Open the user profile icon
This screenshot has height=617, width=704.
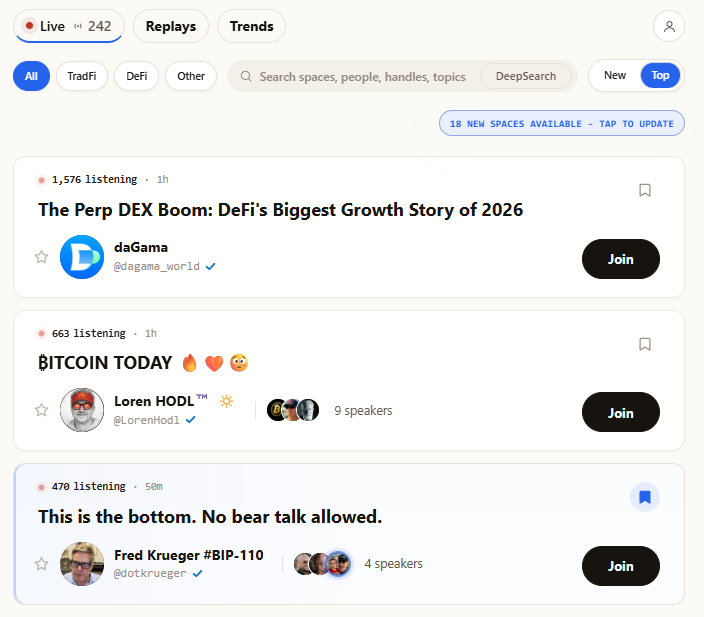(669, 26)
